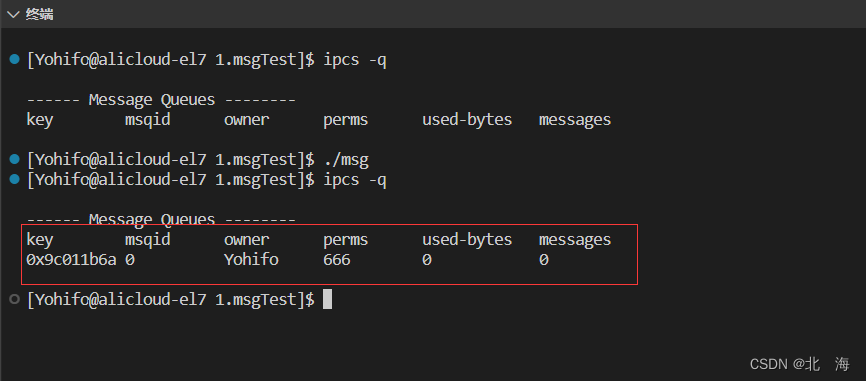This screenshot has height=381, width=866.
Task: Click perms value 666
Action: click(337, 260)
